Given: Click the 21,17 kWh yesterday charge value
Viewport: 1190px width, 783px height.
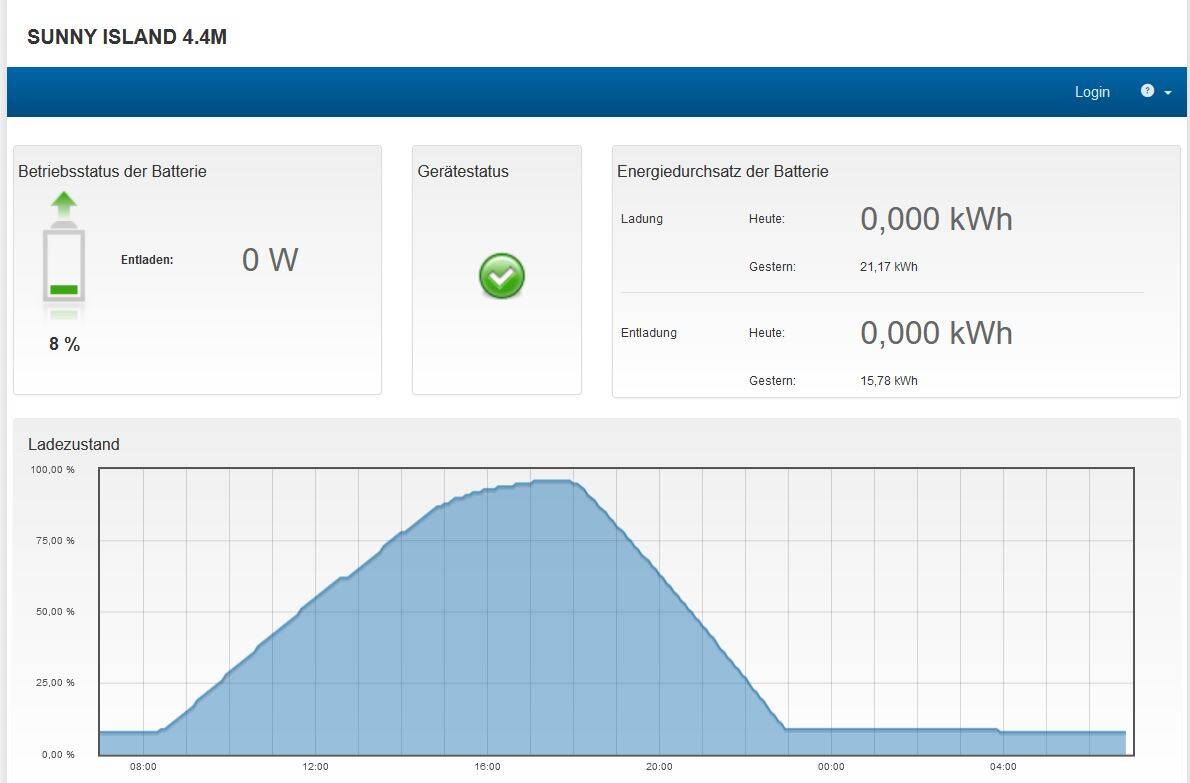Looking at the screenshot, I should tap(889, 267).
